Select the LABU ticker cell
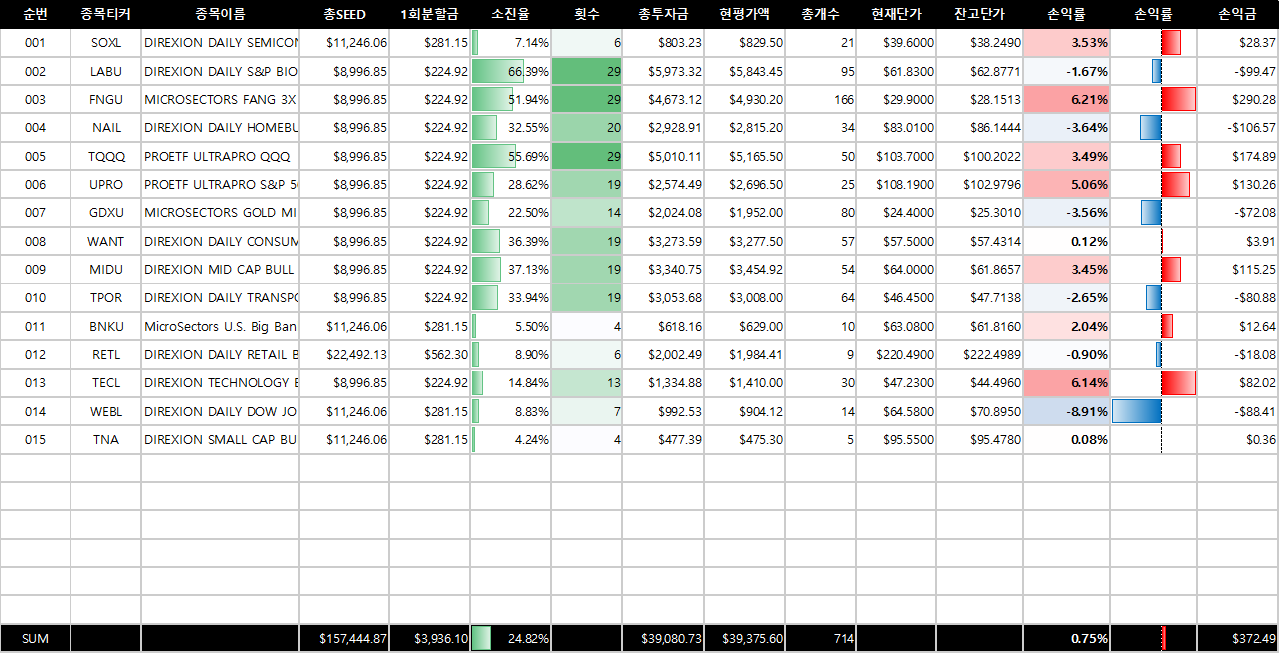Screen dimensions: 1280x654 coord(105,71)
